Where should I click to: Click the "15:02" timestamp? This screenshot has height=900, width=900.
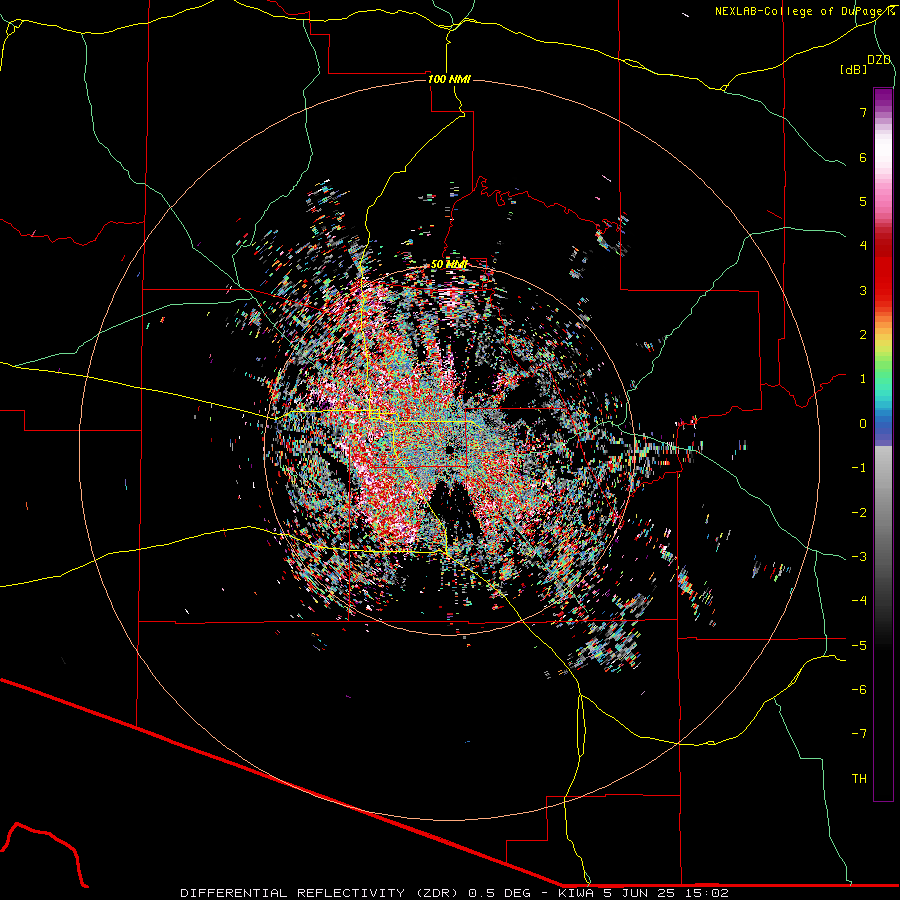coord(709,893)
